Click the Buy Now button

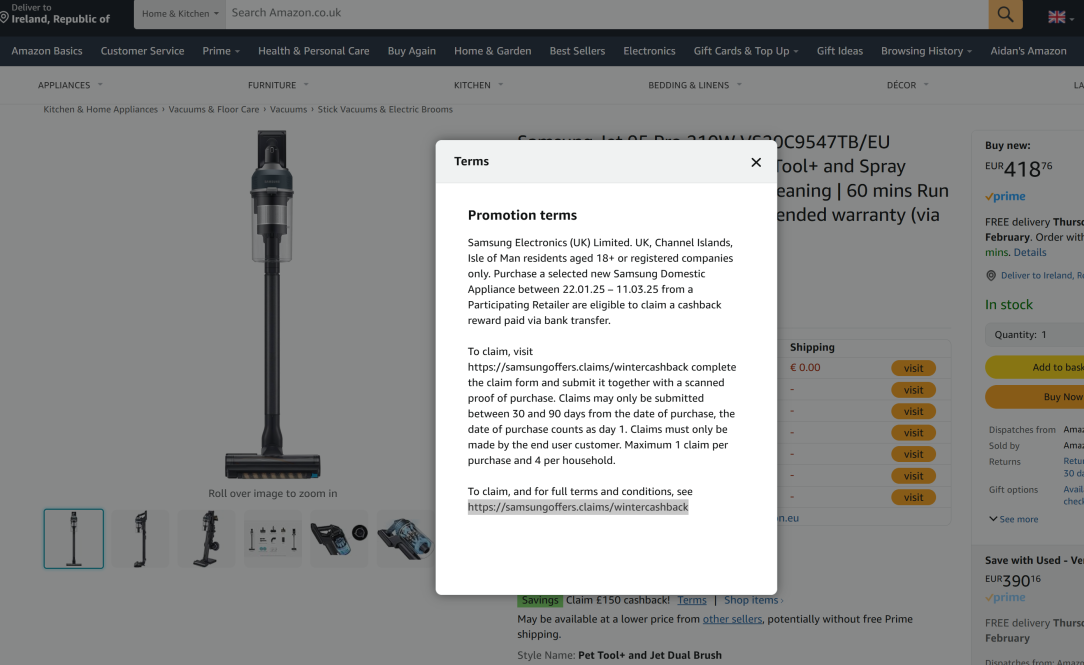(x=1034, y=397)
